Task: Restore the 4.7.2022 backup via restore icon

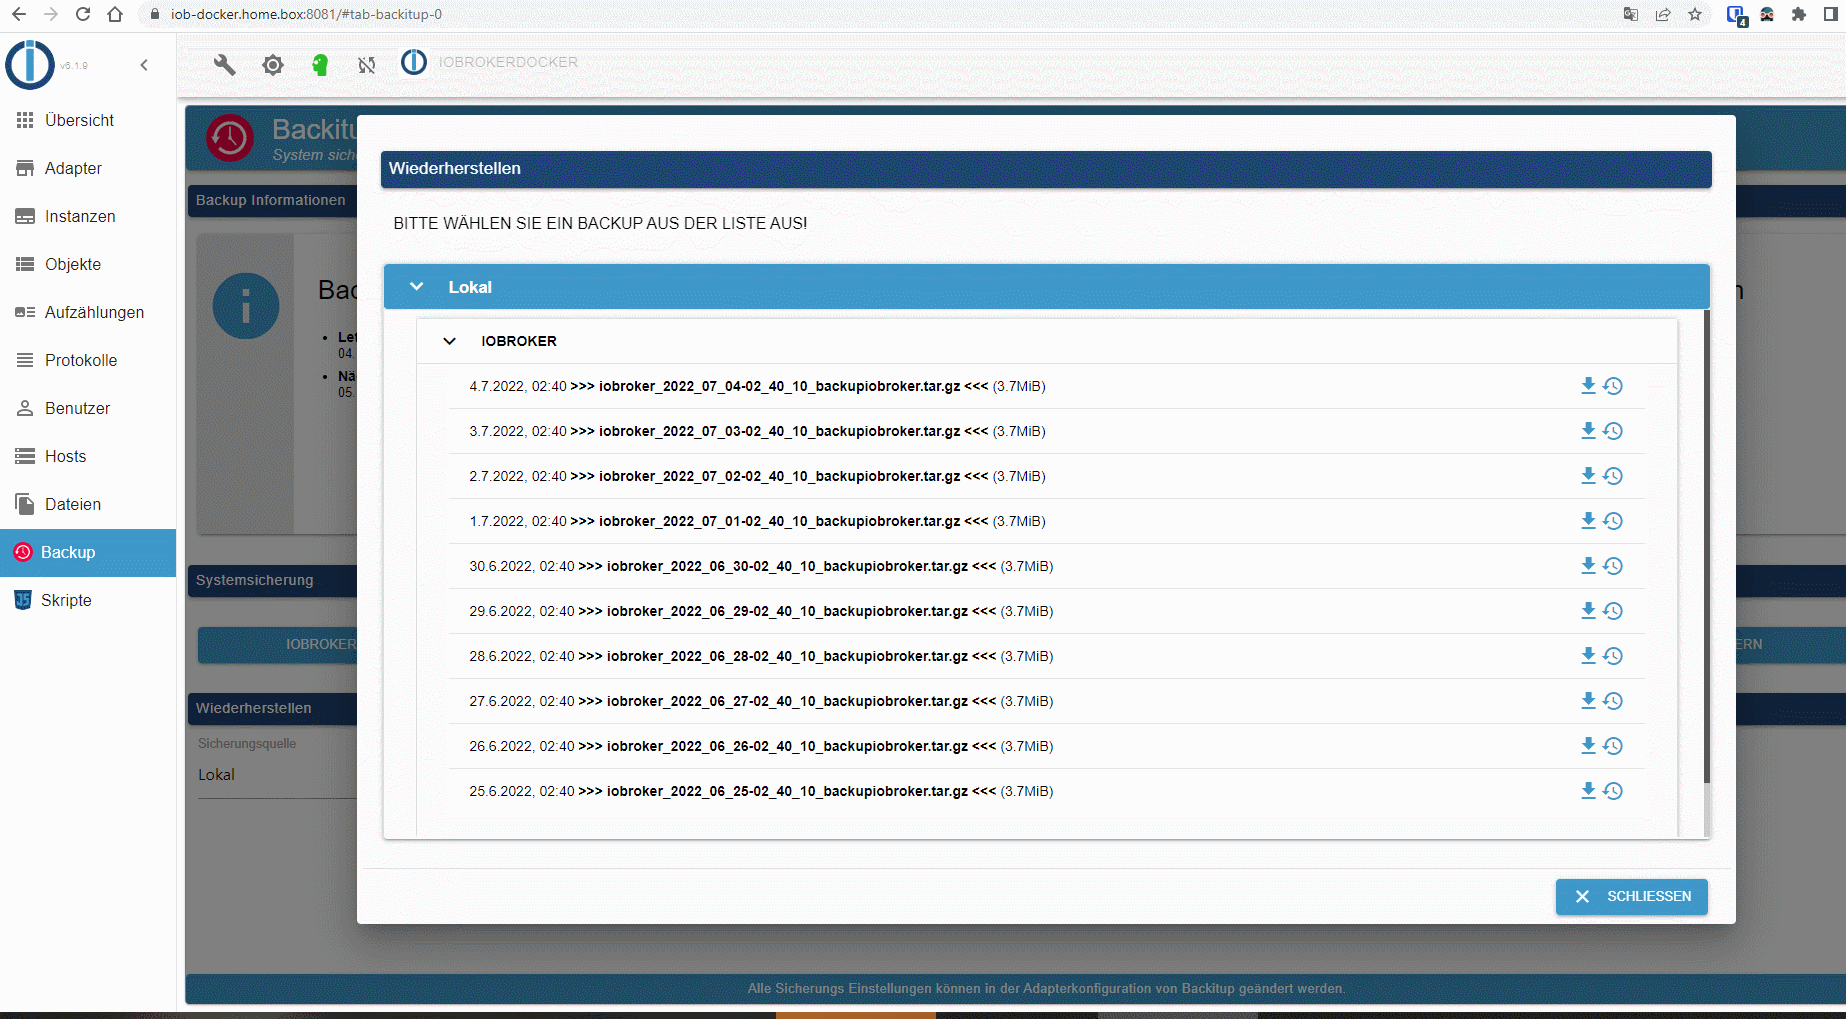Action: click(x=1614, y=385)
